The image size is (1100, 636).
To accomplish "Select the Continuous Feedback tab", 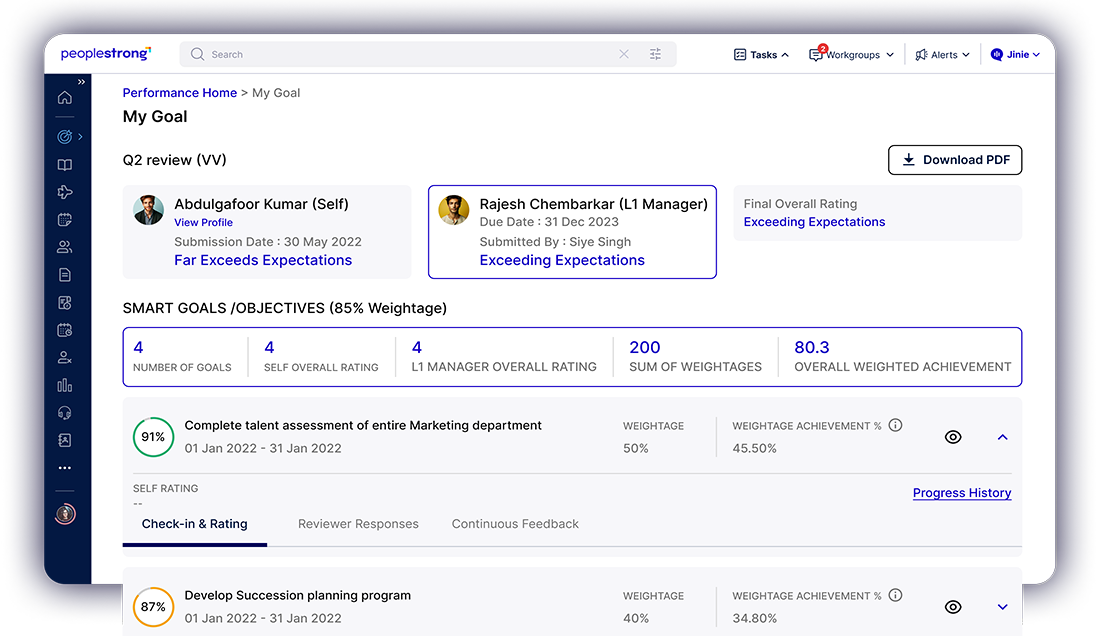I will [x=515, y=524].
